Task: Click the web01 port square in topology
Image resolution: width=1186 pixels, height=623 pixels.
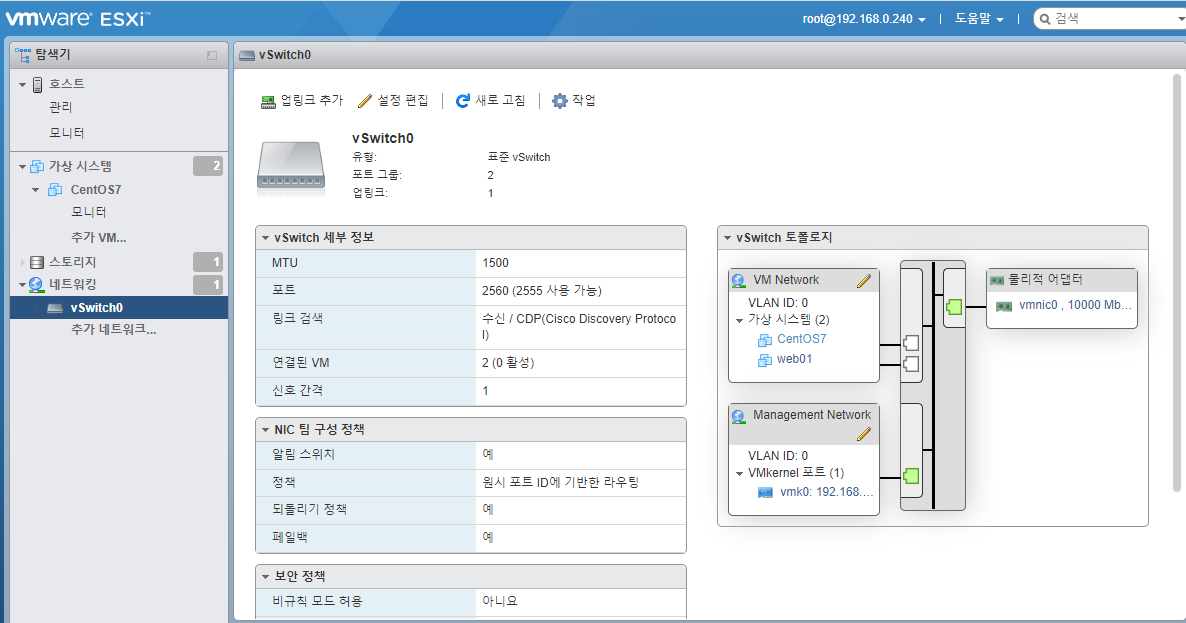Action: click(x=911, y=364)
